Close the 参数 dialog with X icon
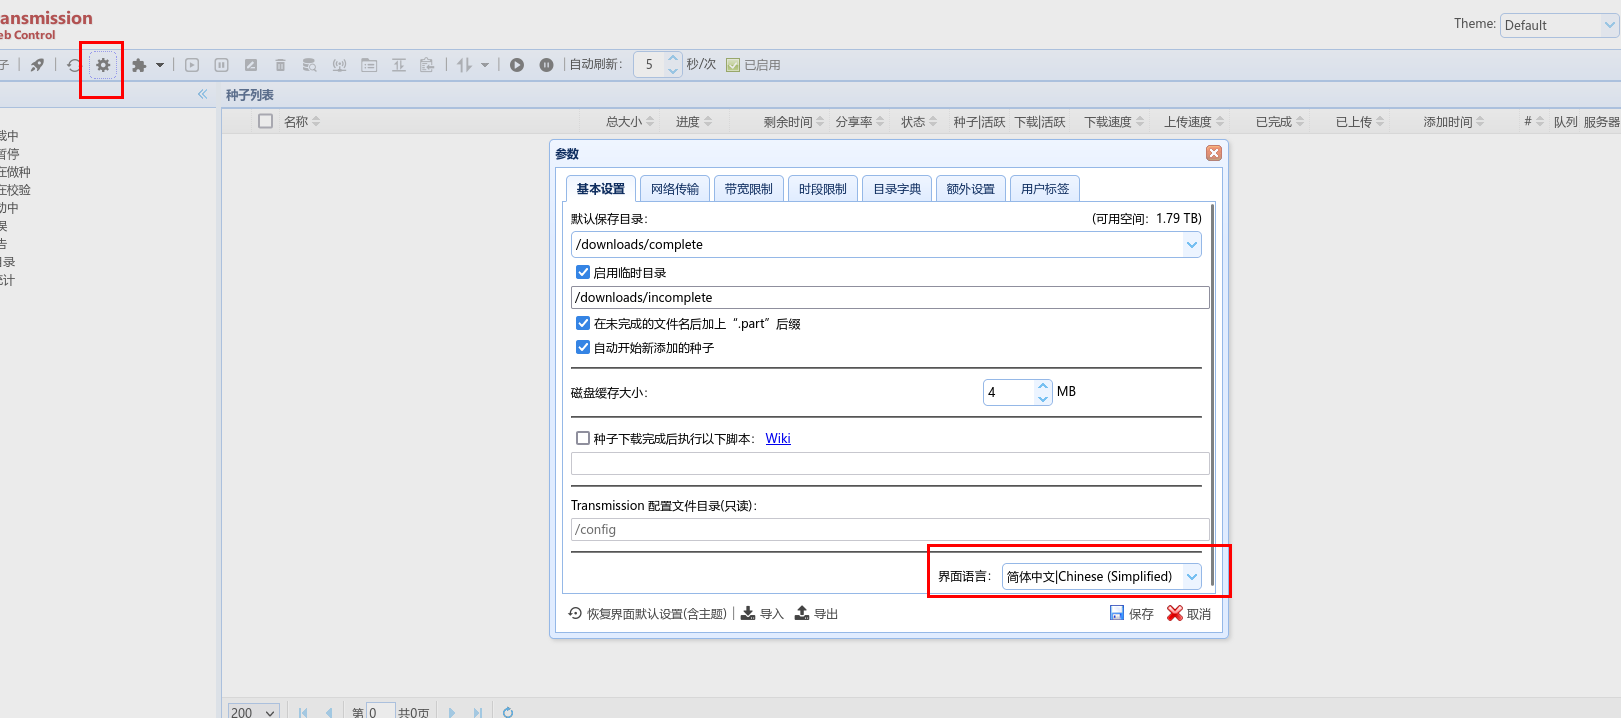 pyautogui.click(x=1213, y=153)
